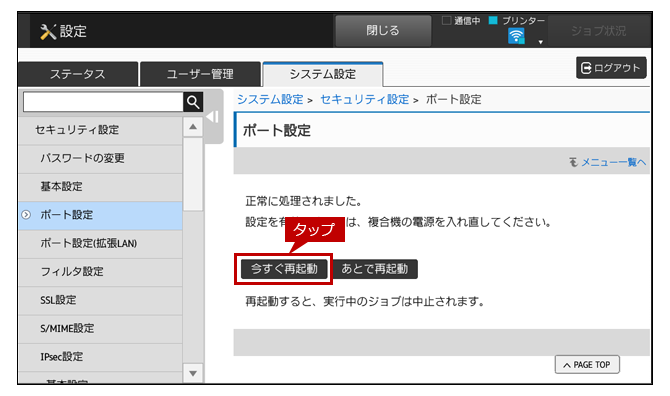
Task: Click the sidebar scroll up arrow
Action: [x=193, y=127]
